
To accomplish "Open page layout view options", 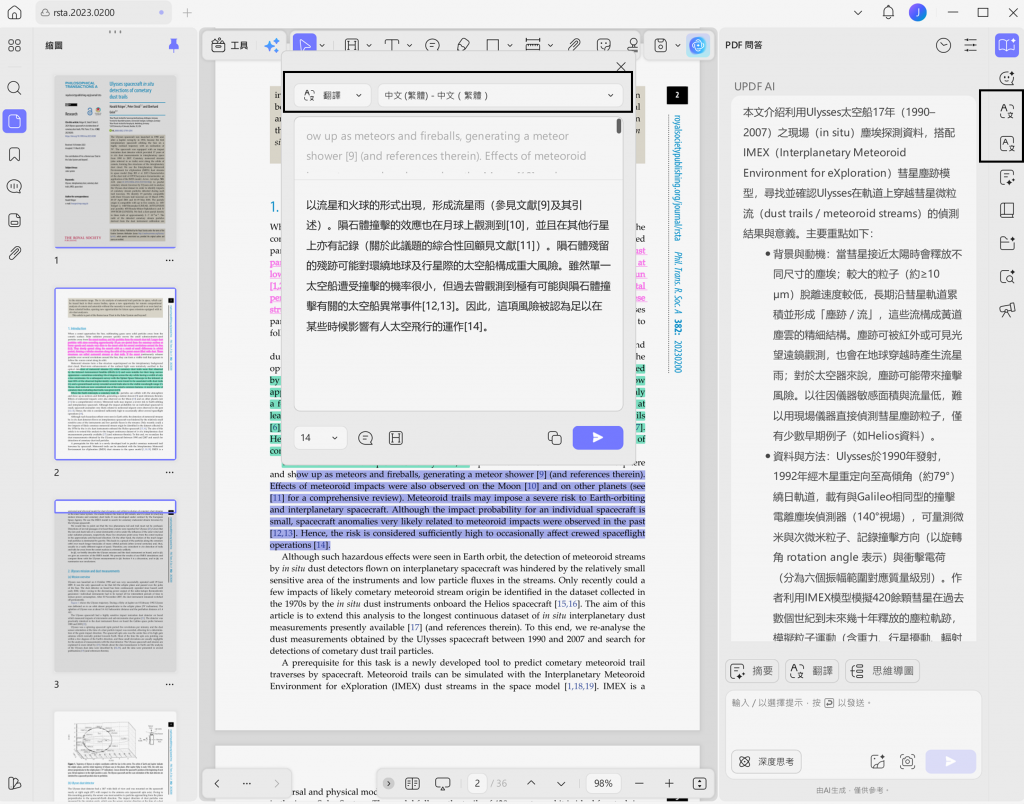I will pyautogui.click(x=412, y=783).
